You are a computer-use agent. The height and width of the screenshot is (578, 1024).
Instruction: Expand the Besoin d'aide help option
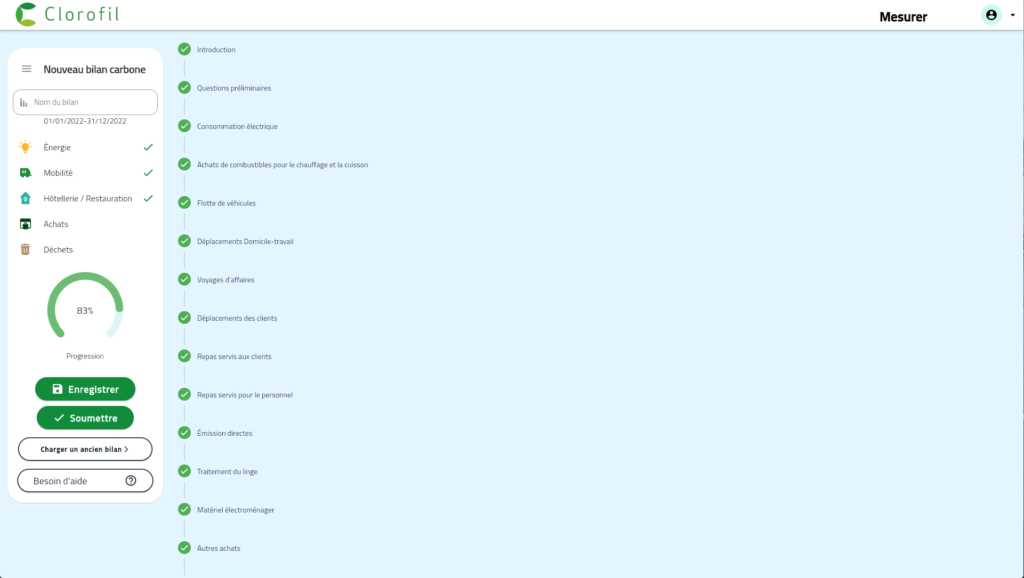point(85,481)
